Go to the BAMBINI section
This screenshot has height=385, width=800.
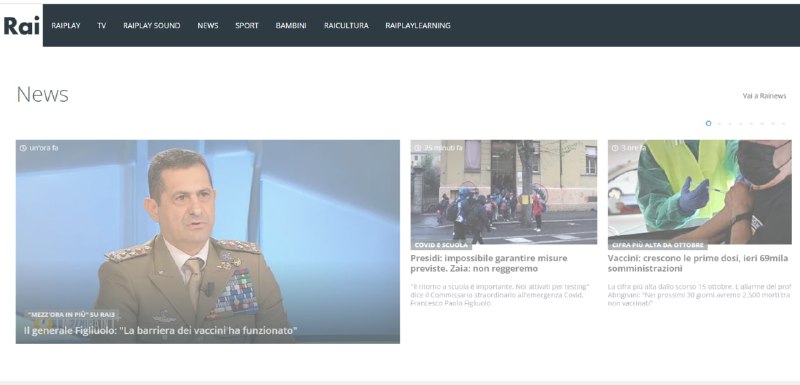(291, 25)
